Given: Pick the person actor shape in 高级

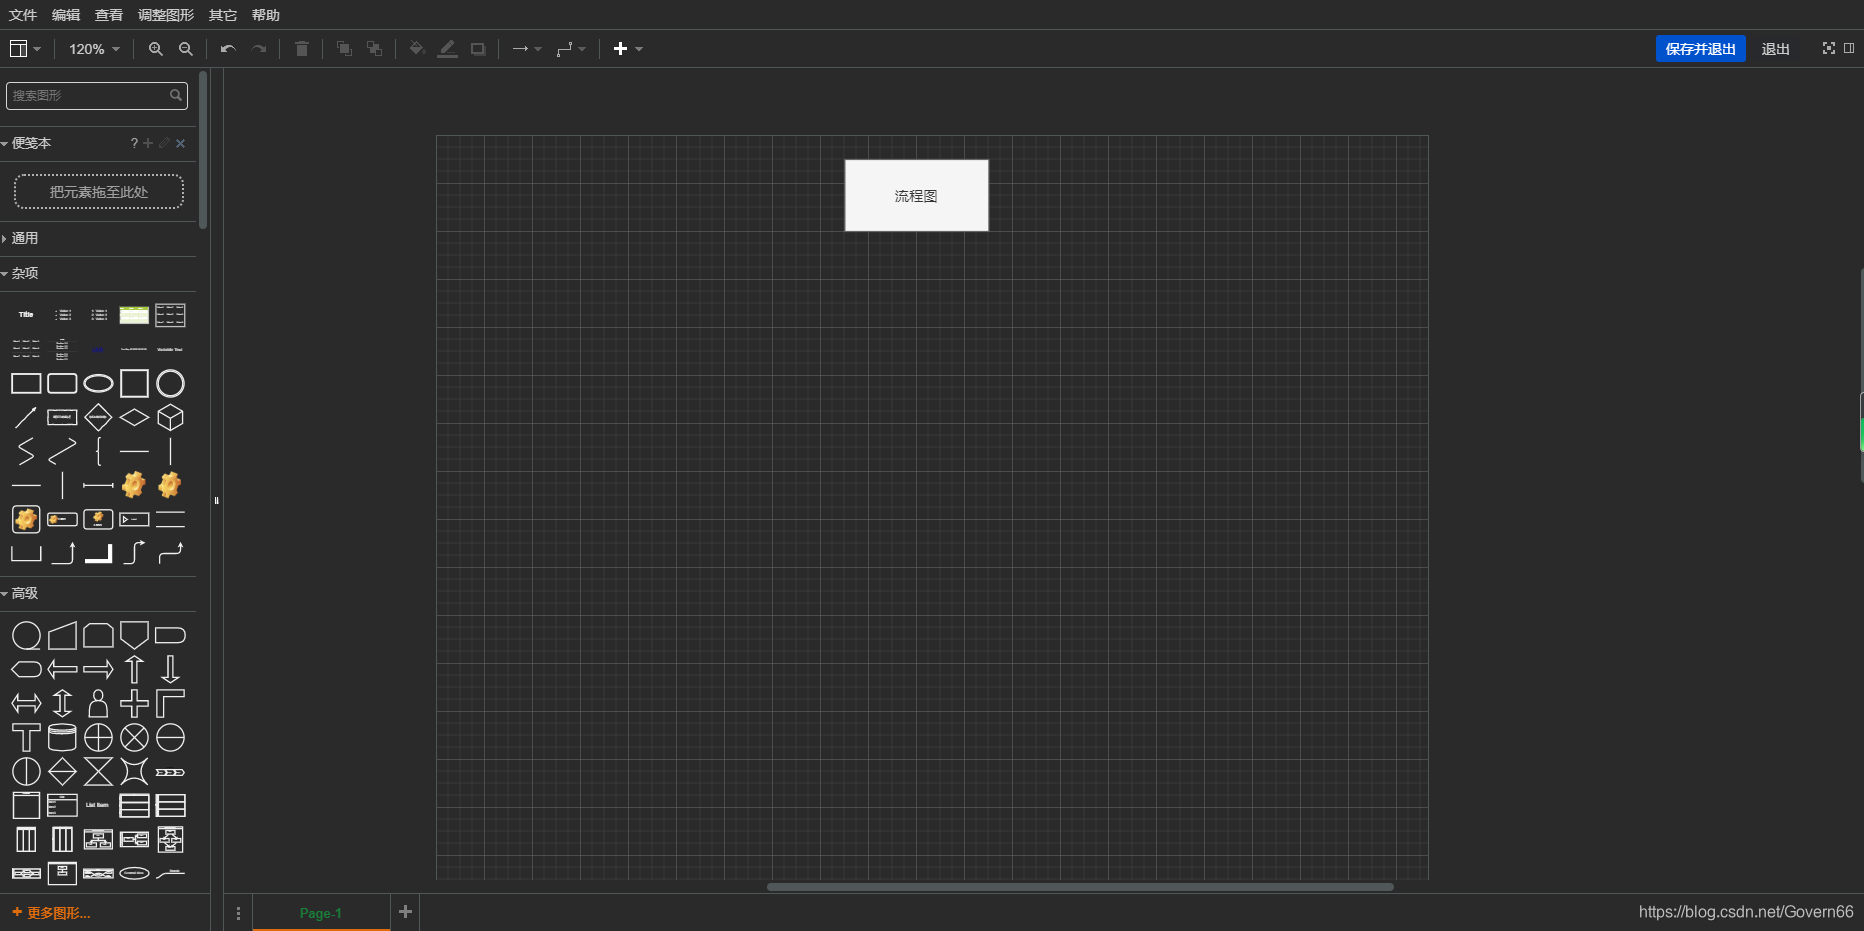Looking at the screenshot, I should pos(98,703).
